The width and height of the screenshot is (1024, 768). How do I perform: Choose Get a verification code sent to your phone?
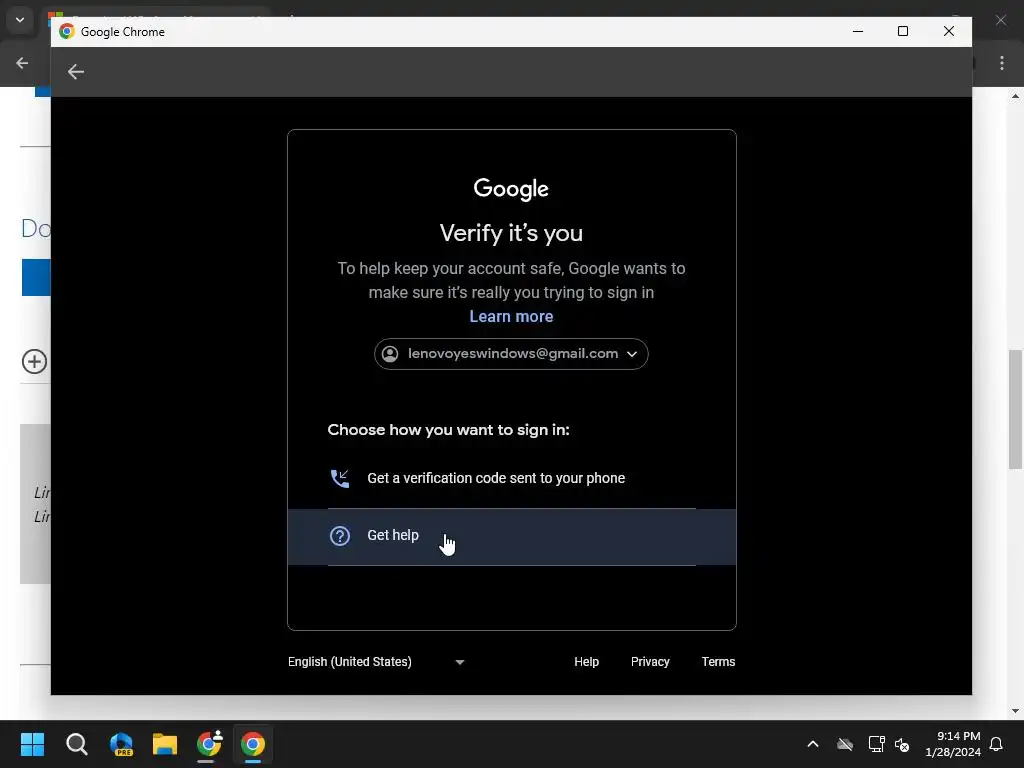pyautogui.click(x=511, y=479)
